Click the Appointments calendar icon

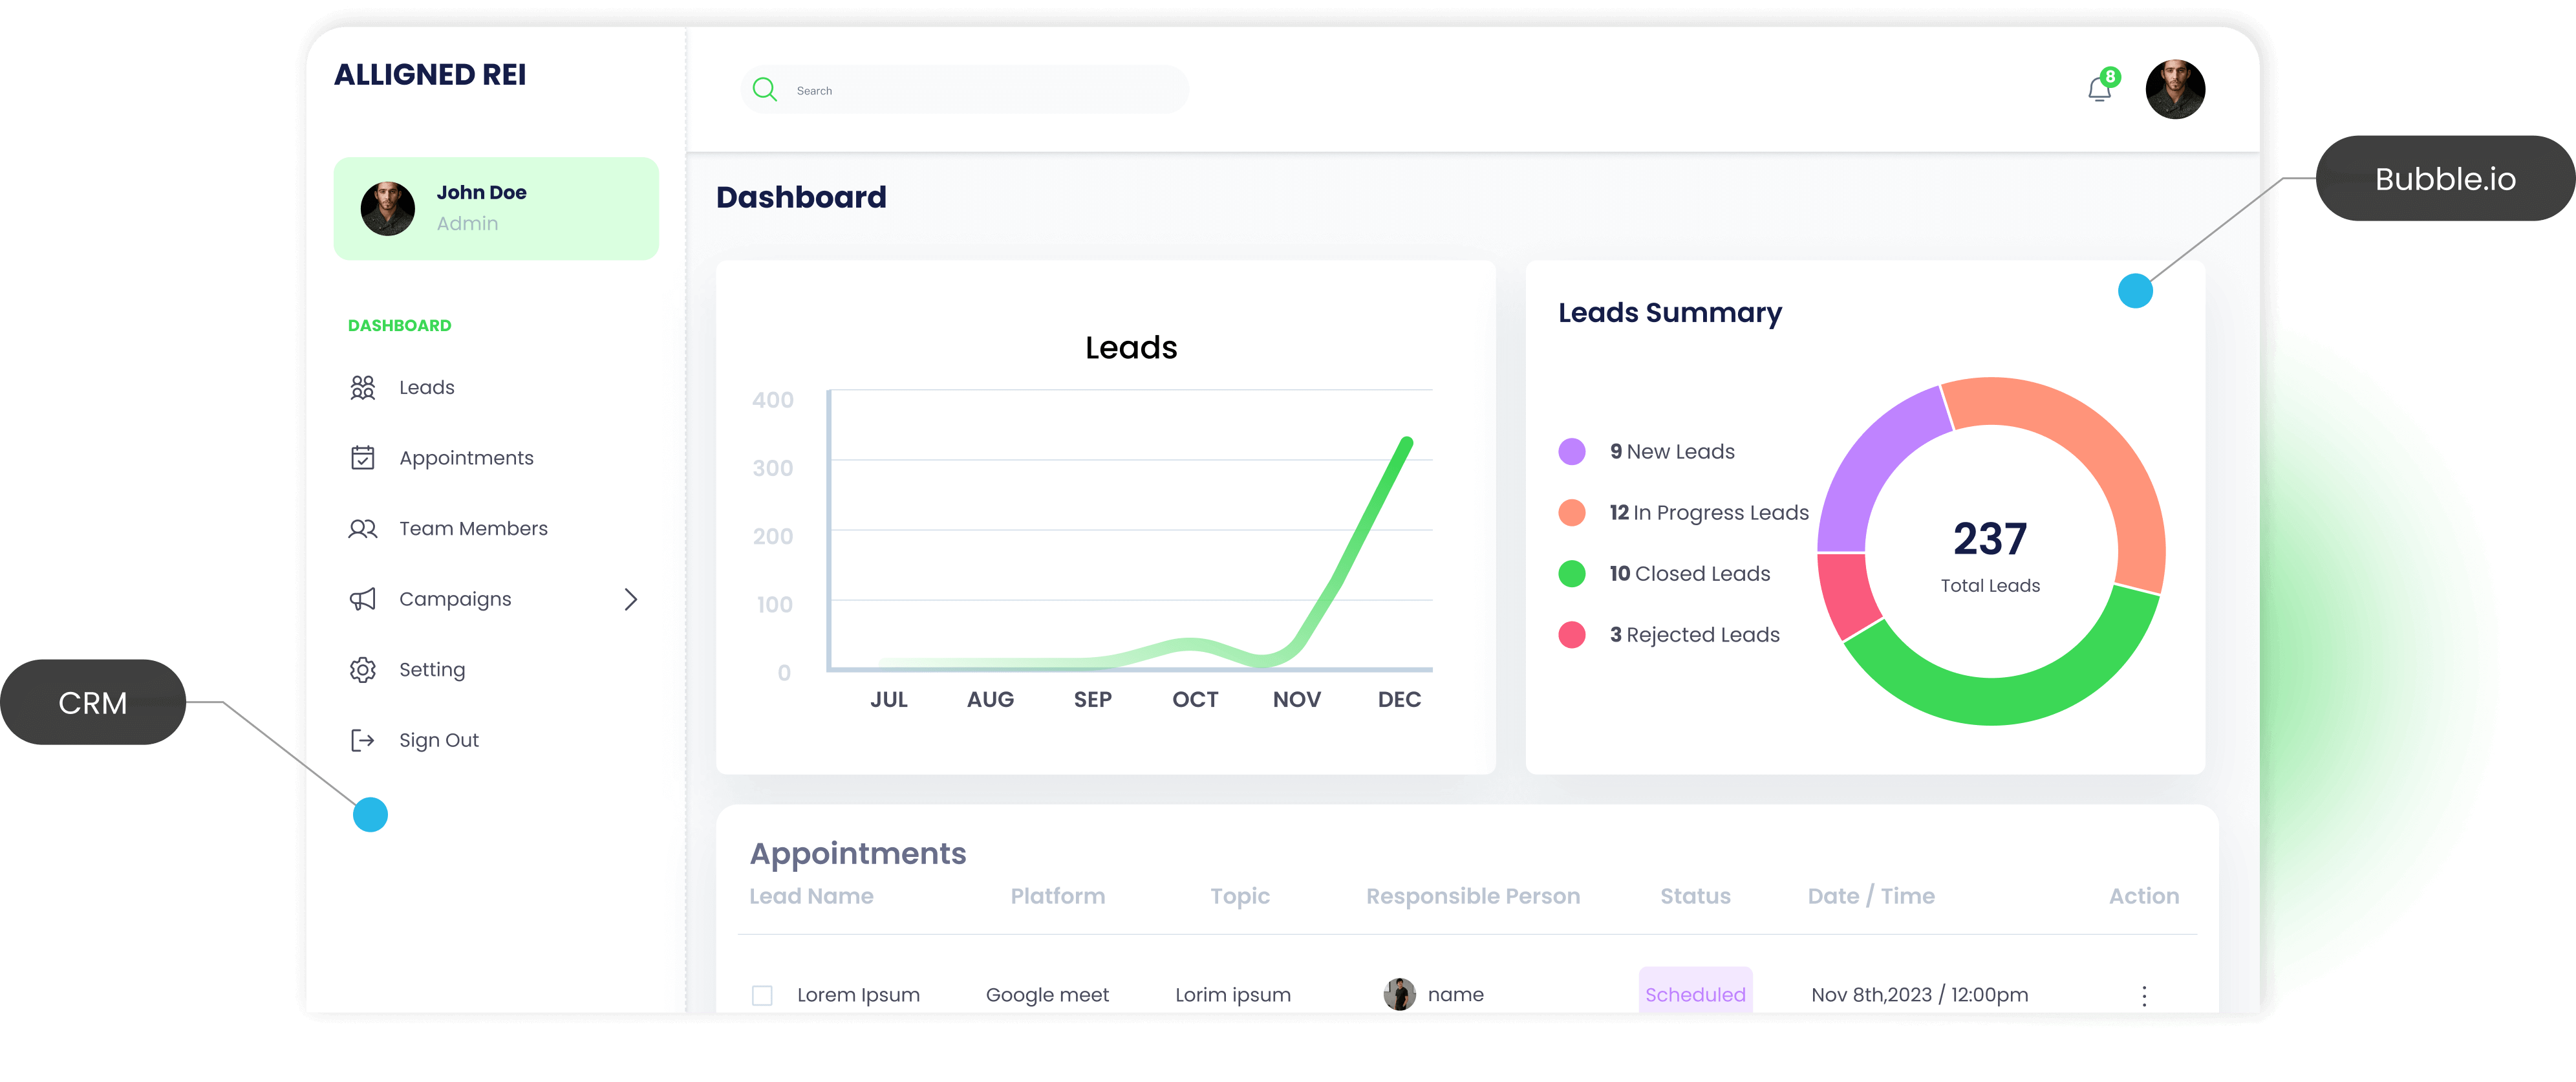pyautogui.click(x=362, y=458)
